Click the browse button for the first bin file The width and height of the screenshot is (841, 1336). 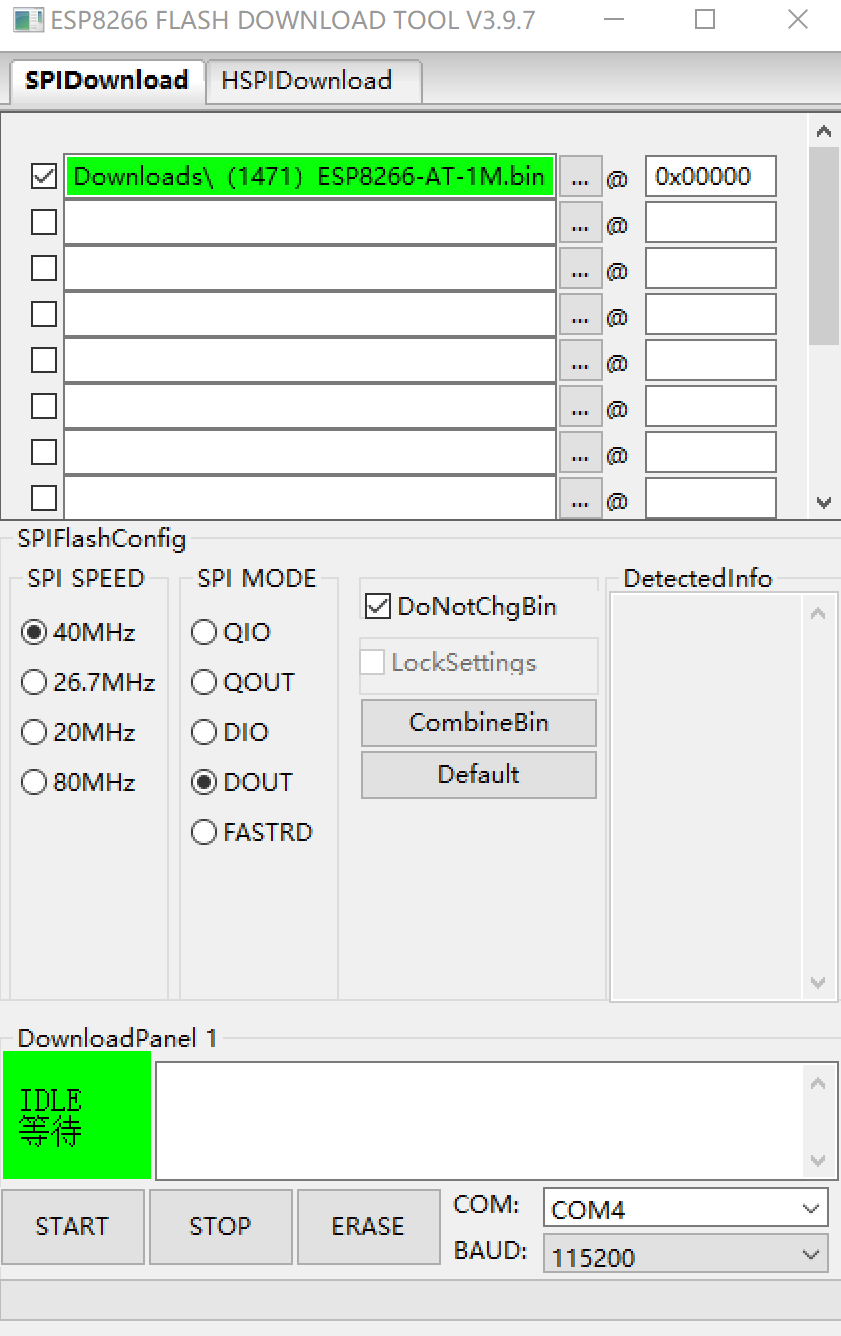click(x=580, y=177)
